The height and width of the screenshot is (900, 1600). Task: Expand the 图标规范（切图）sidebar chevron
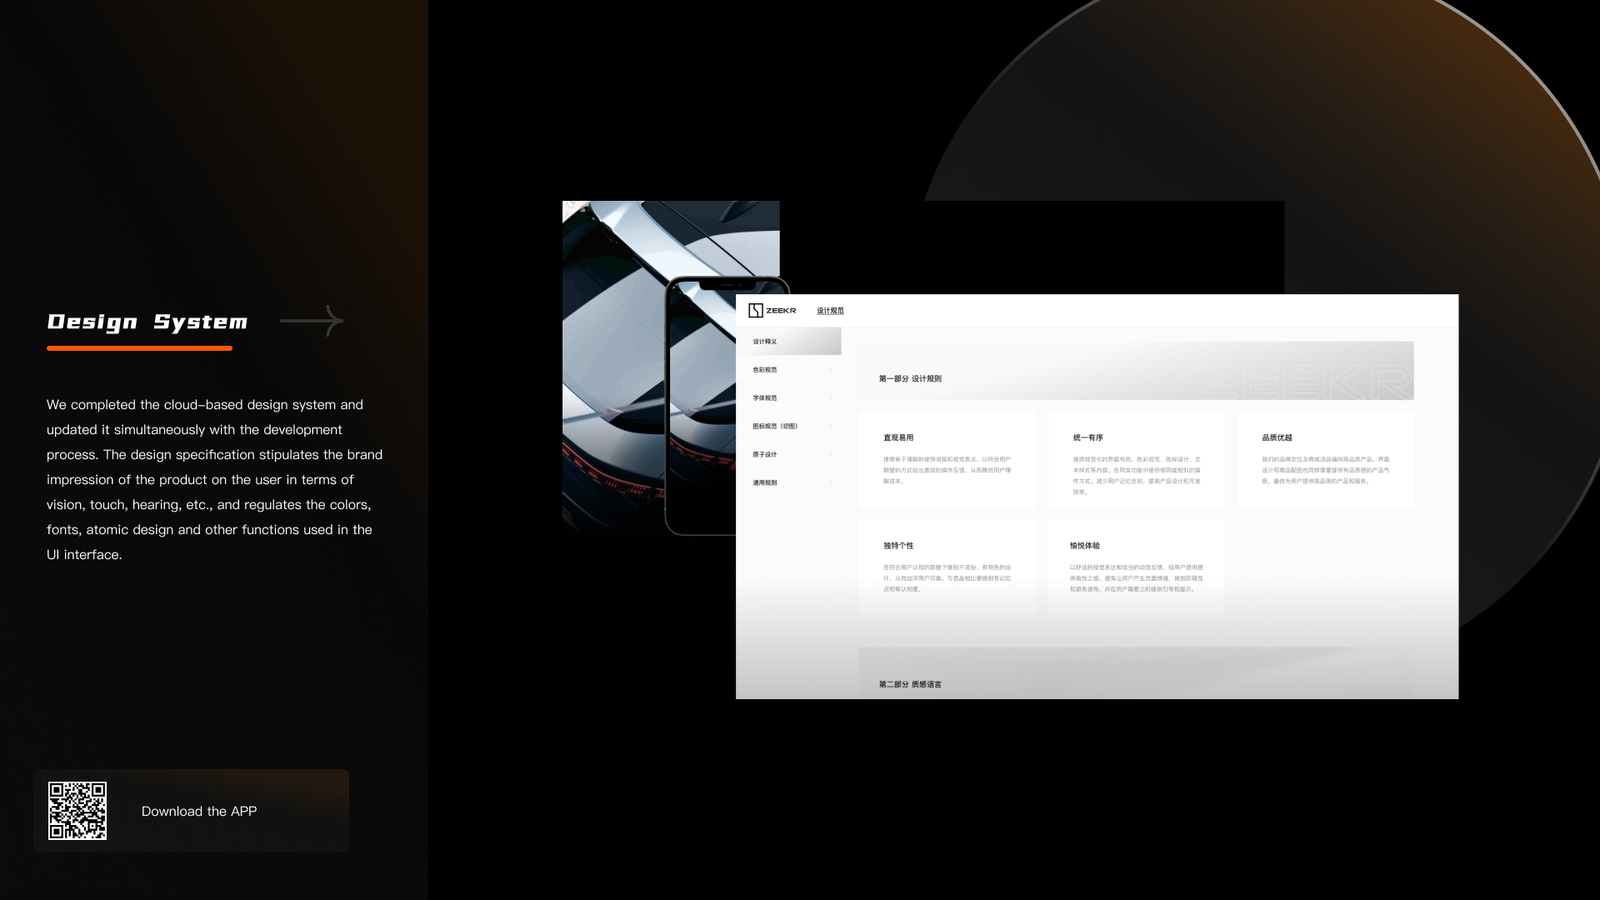coord(831,426)
